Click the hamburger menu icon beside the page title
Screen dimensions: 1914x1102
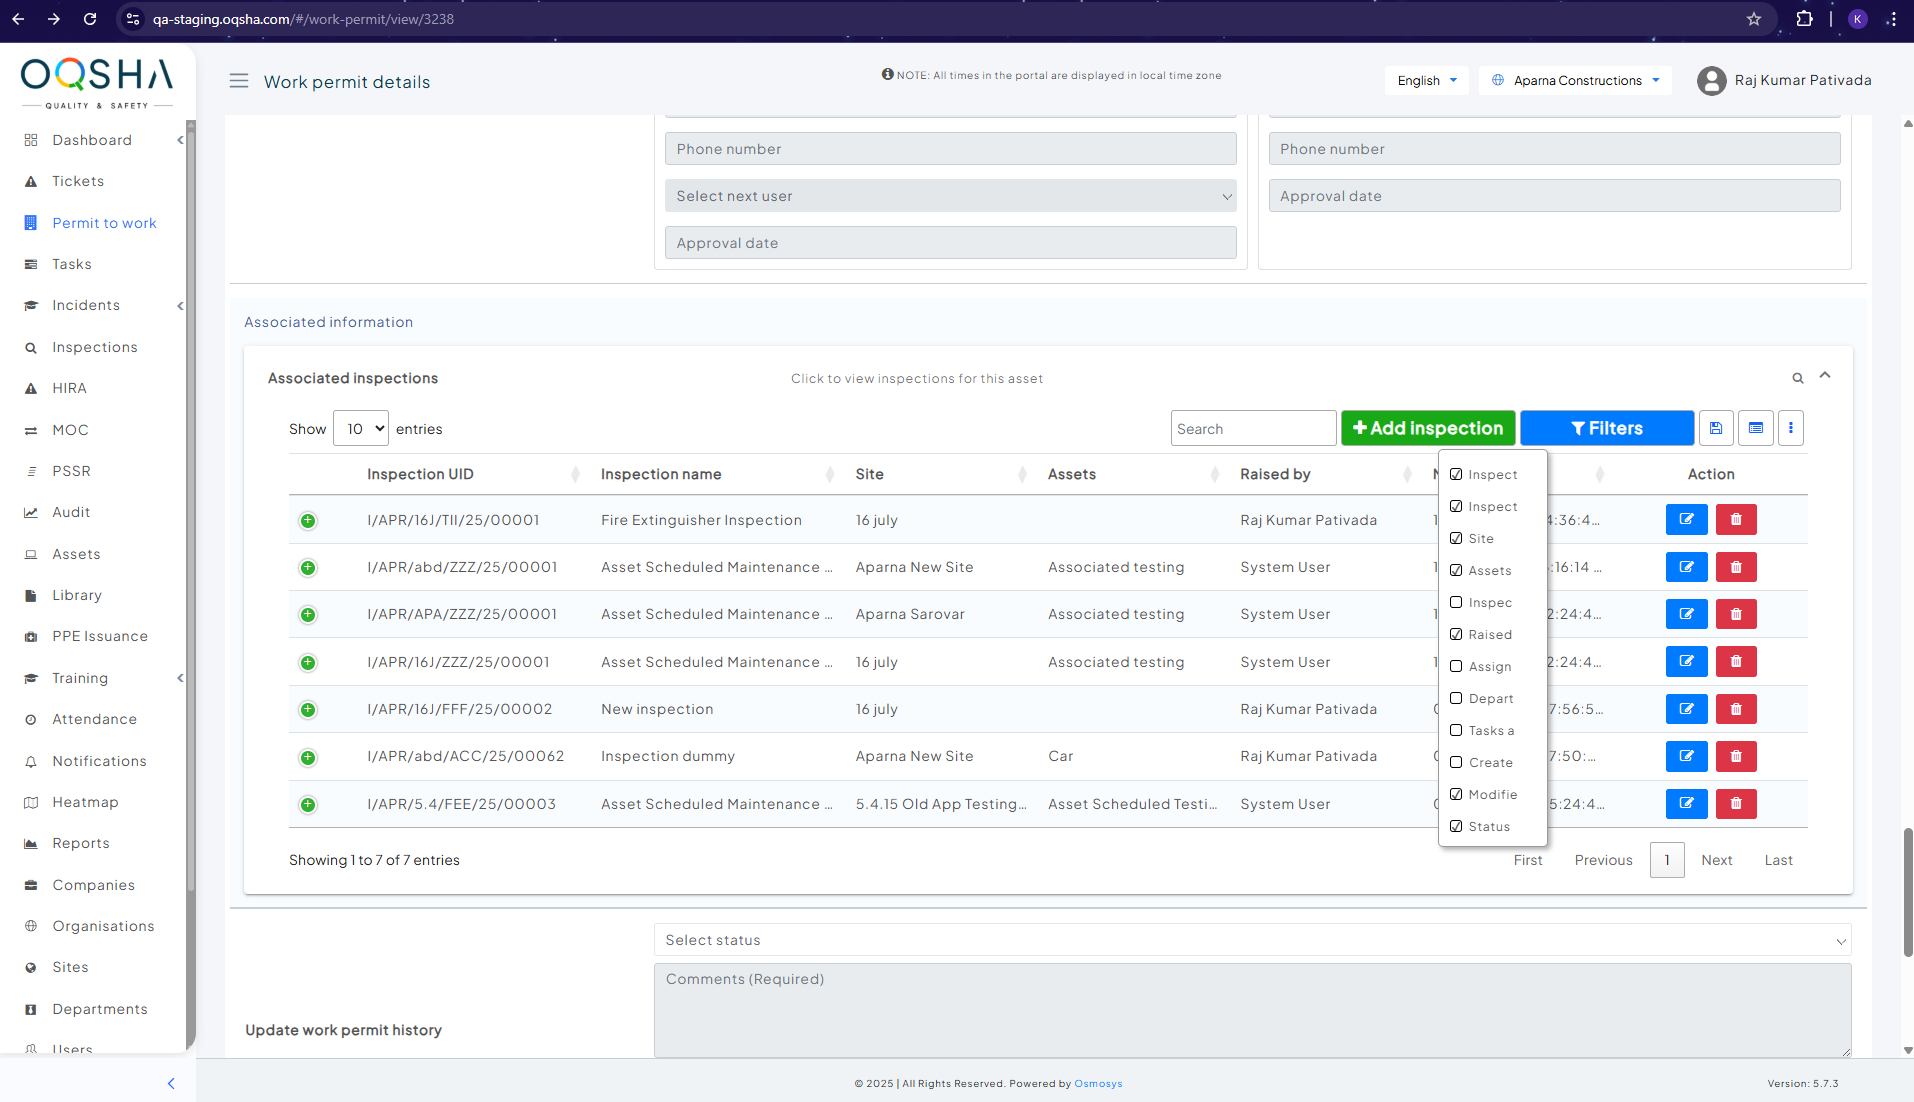pos(238,81)
